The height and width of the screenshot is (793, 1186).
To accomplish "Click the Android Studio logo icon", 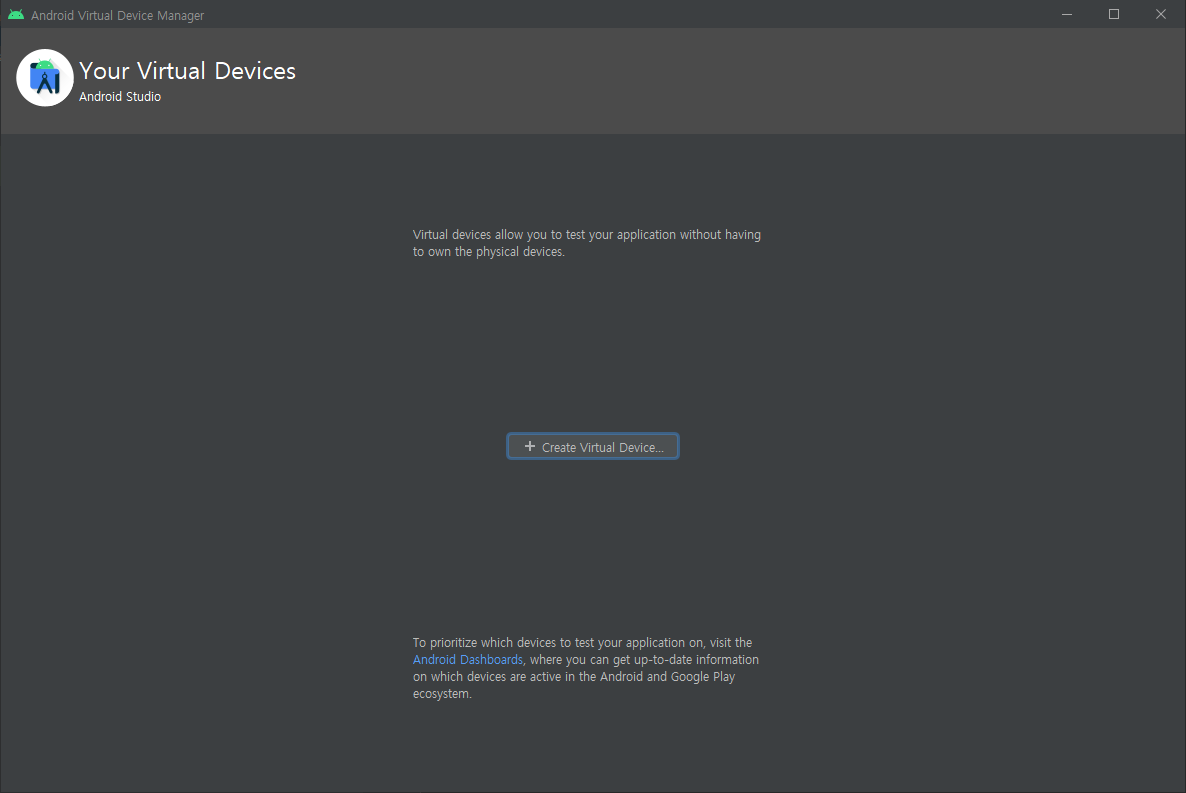I will (x=45, y=78).
